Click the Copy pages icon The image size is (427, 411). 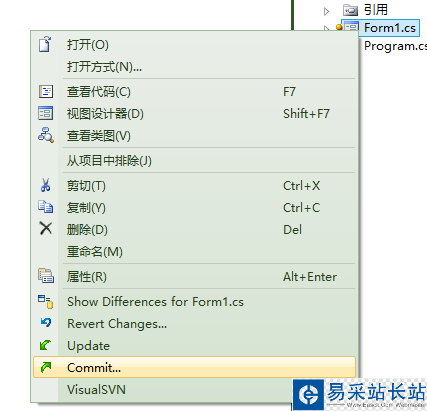45,207
